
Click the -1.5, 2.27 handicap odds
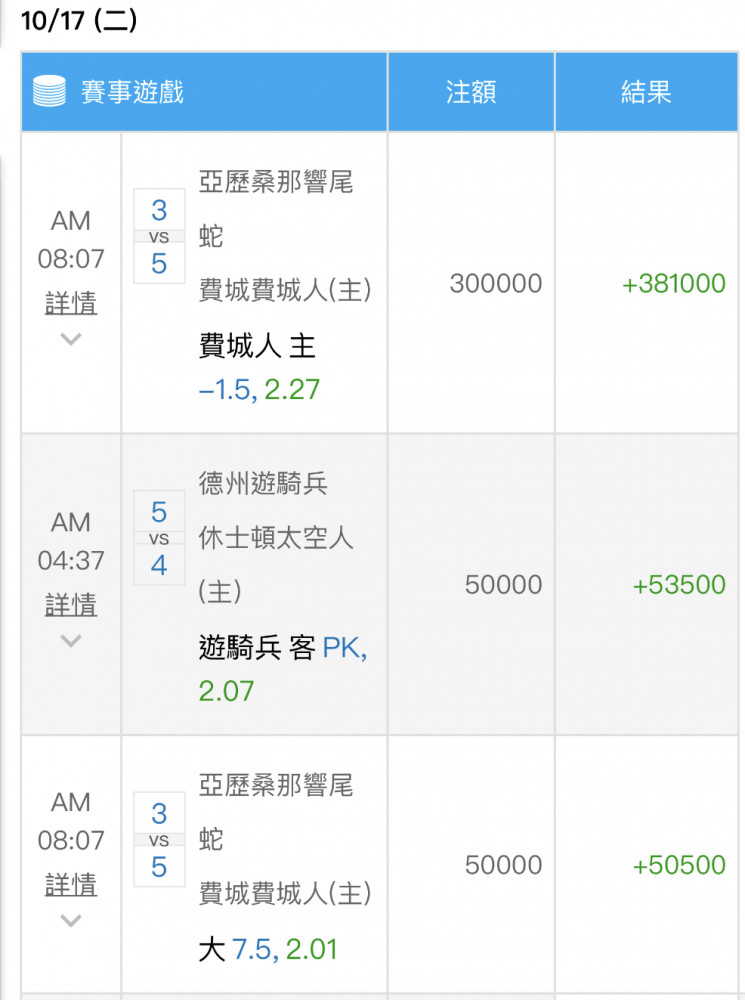(x=259, y=389)
